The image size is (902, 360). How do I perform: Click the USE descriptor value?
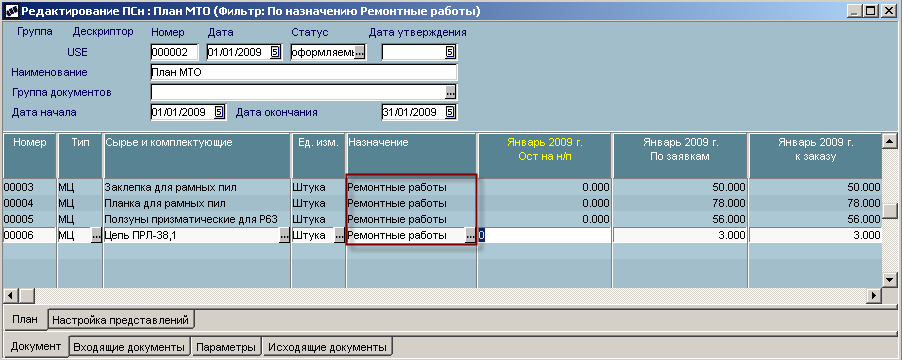[x=78, y=52]
